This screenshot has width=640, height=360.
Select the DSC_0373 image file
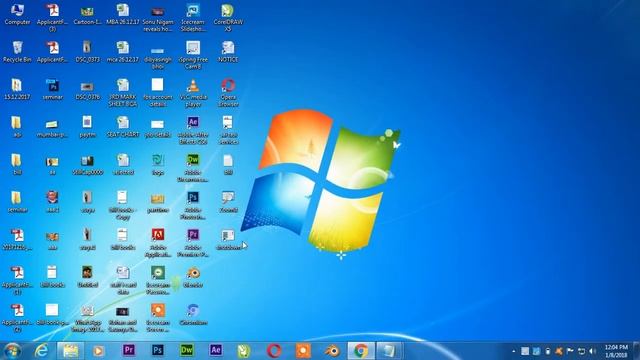87,52
